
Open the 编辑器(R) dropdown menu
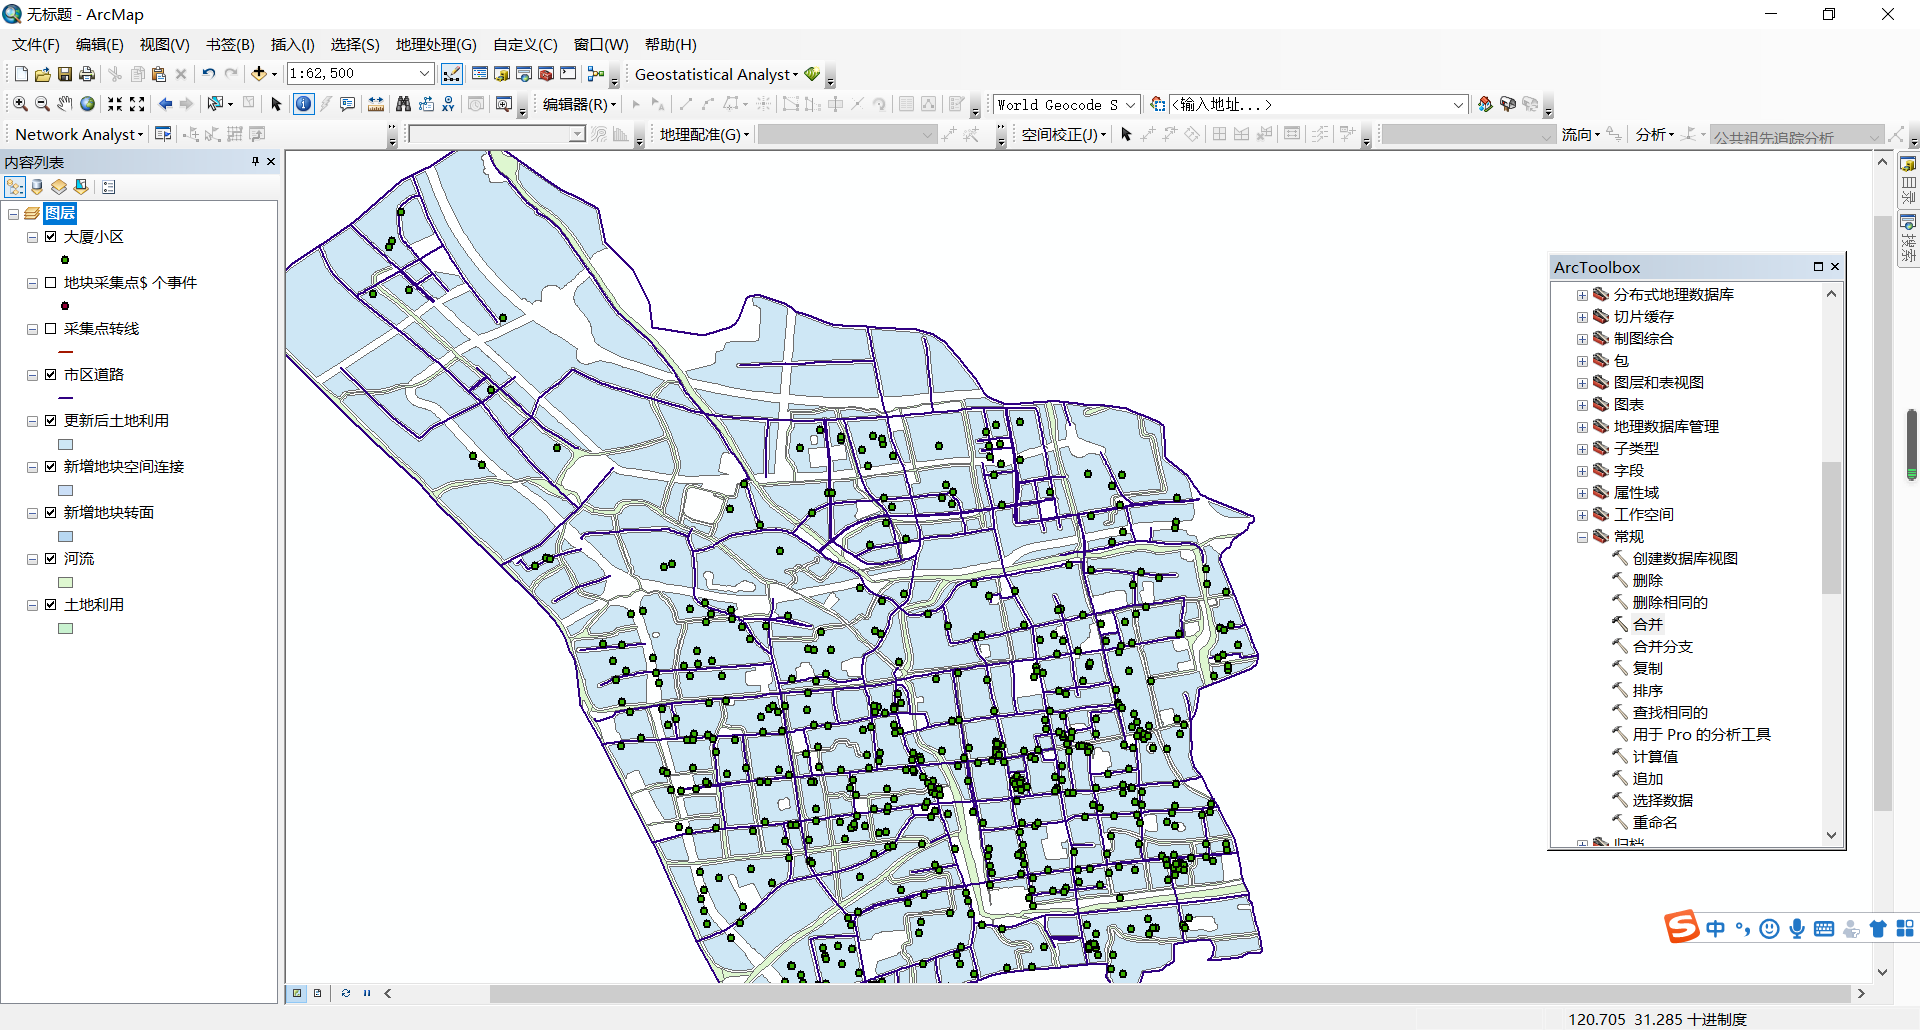(579, 104)
